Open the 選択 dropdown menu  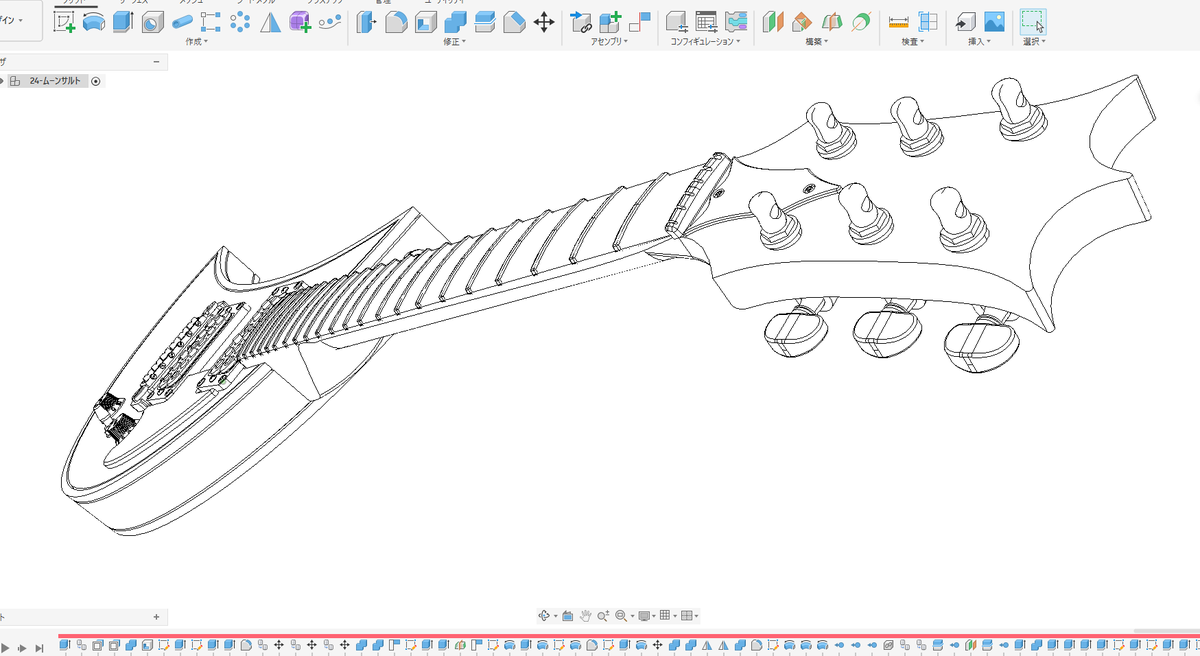click(1034, 42)
